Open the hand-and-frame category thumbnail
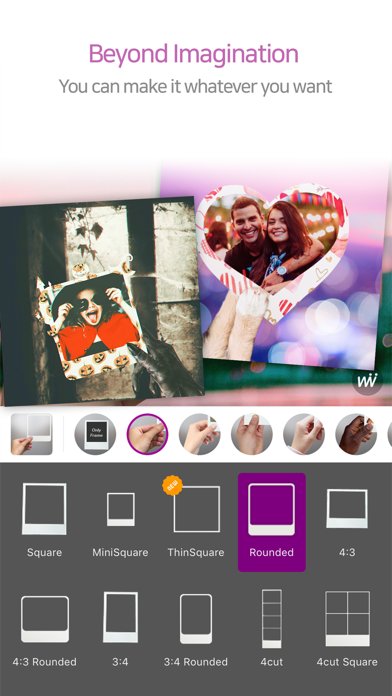The image size is (392, 696). (x=32, y=434)
